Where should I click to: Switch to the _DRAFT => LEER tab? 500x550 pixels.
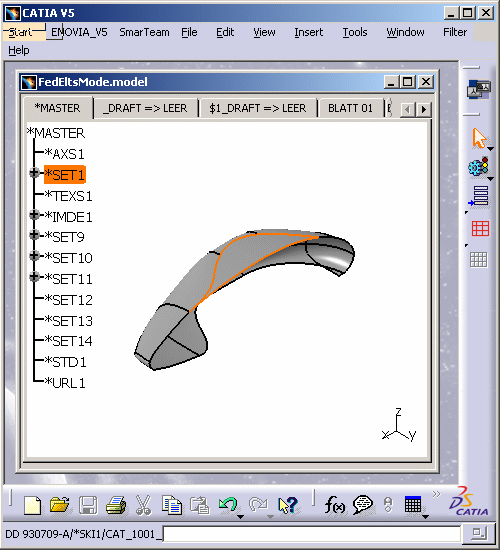click(x=146, y=108)
